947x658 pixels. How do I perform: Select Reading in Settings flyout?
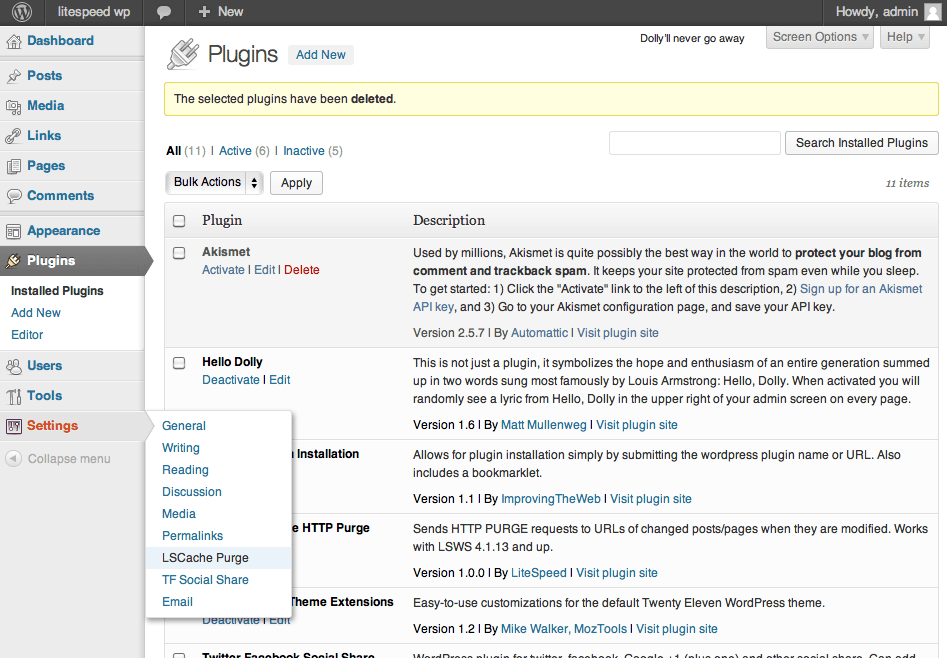[185, 470]
